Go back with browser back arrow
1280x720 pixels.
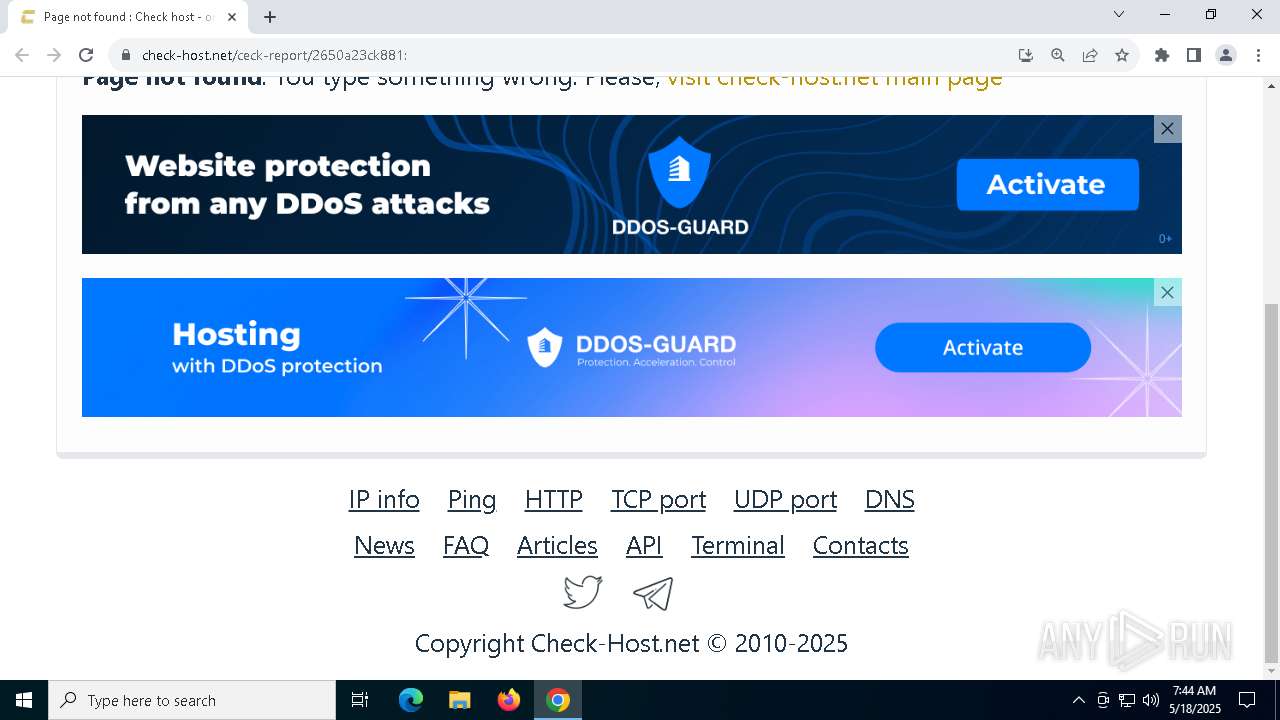[x=22, y=55]
